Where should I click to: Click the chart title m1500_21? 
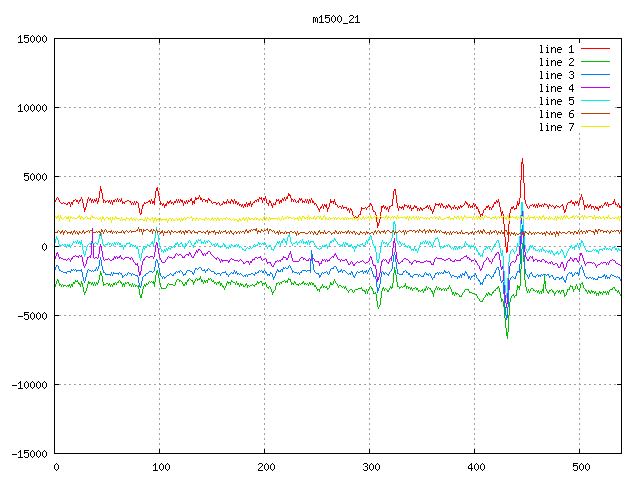pos(336,20)
